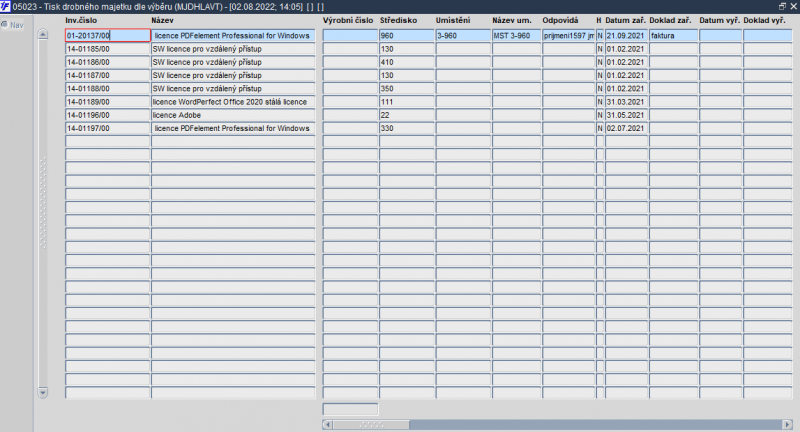Select inventory number 14-01197/00
800x432 pixels.
tap(108, 129)
